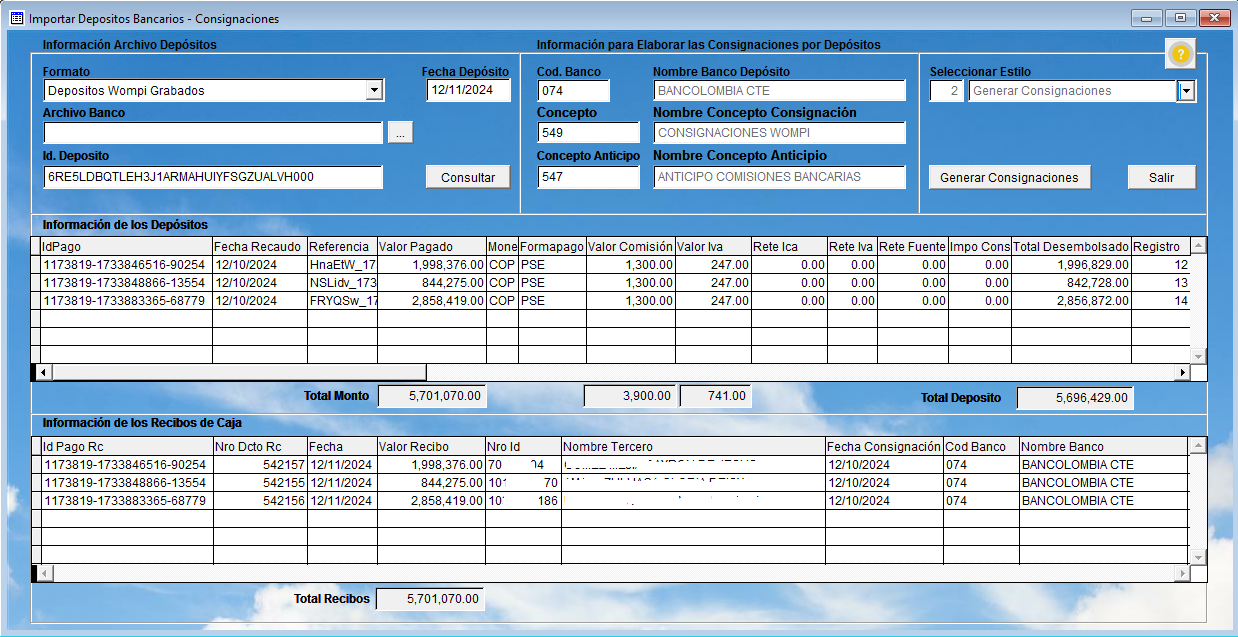Screen dimensions: 1238x637
Task: Click the Valor Pagado column header
Action: coord(431,246)
